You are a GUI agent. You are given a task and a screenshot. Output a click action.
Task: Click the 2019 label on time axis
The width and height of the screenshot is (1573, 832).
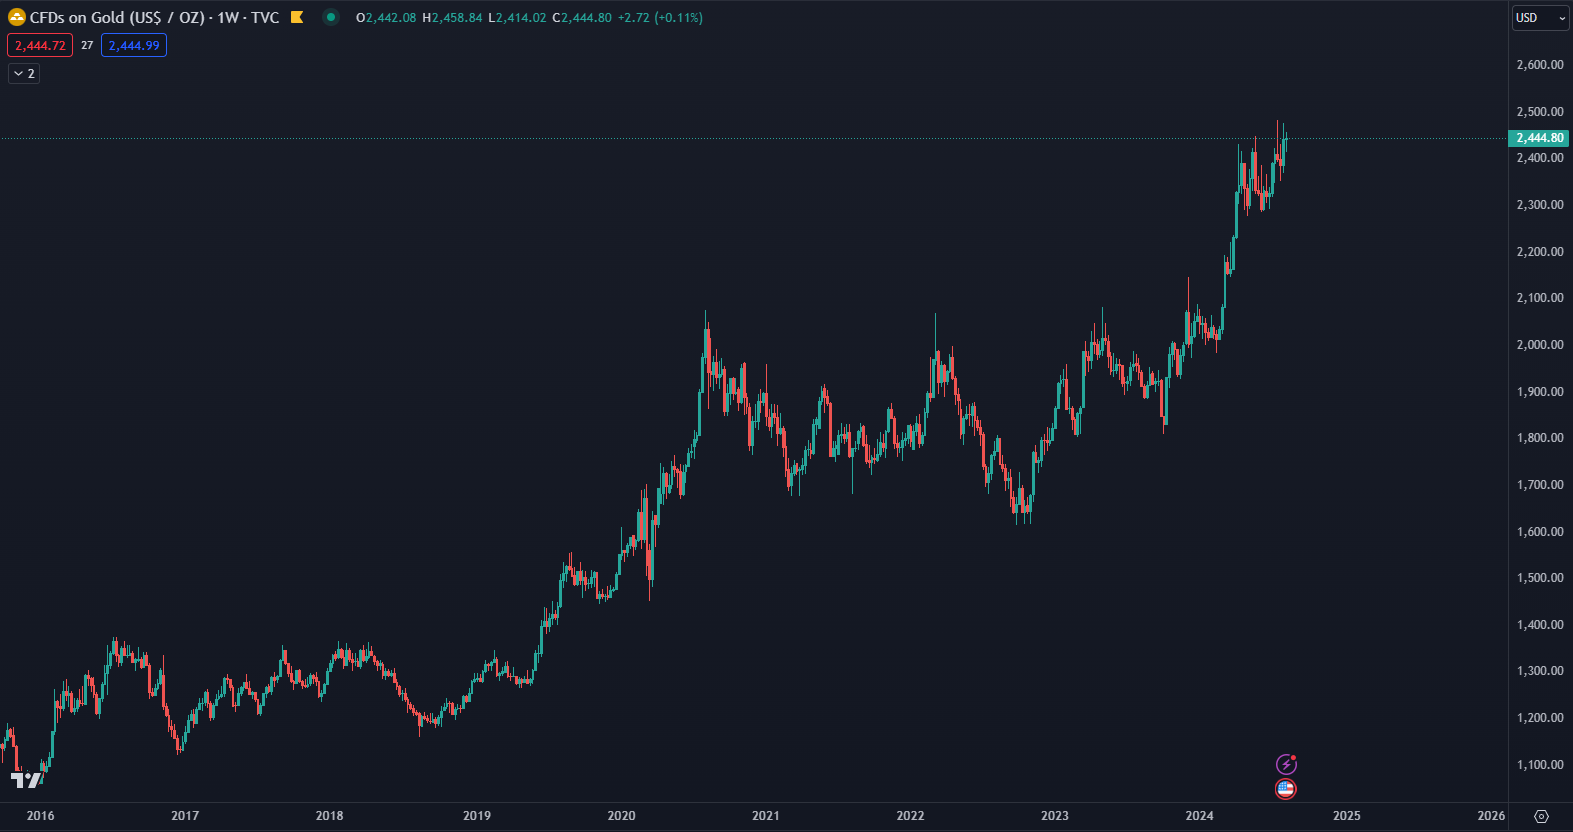[477, 816]
